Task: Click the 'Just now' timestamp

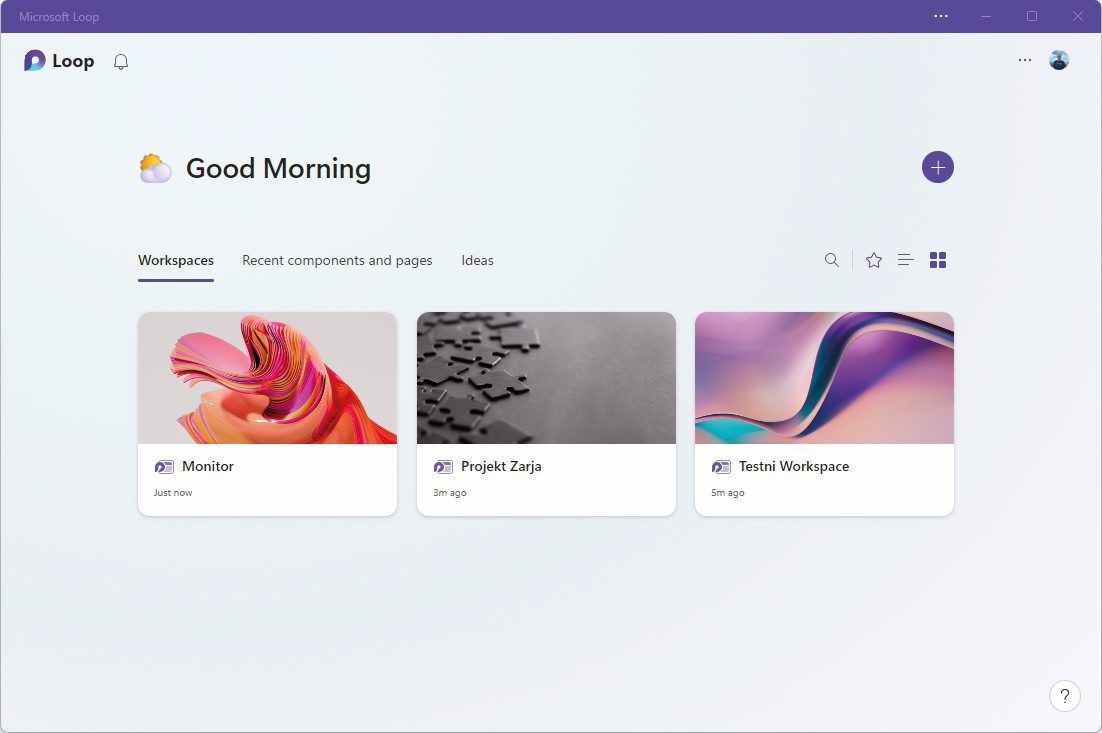Action: tap(173, 493)
